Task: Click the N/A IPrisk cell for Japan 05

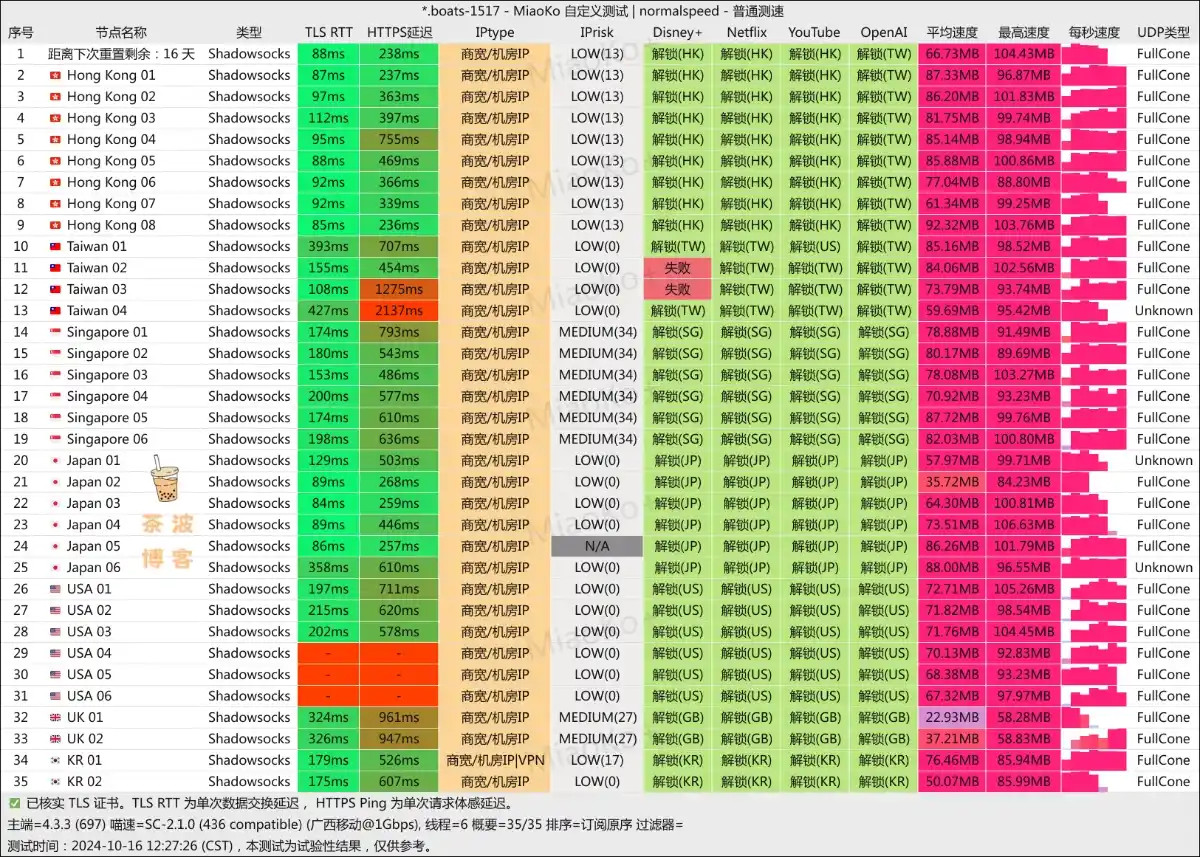Action: tap(595, 546)
